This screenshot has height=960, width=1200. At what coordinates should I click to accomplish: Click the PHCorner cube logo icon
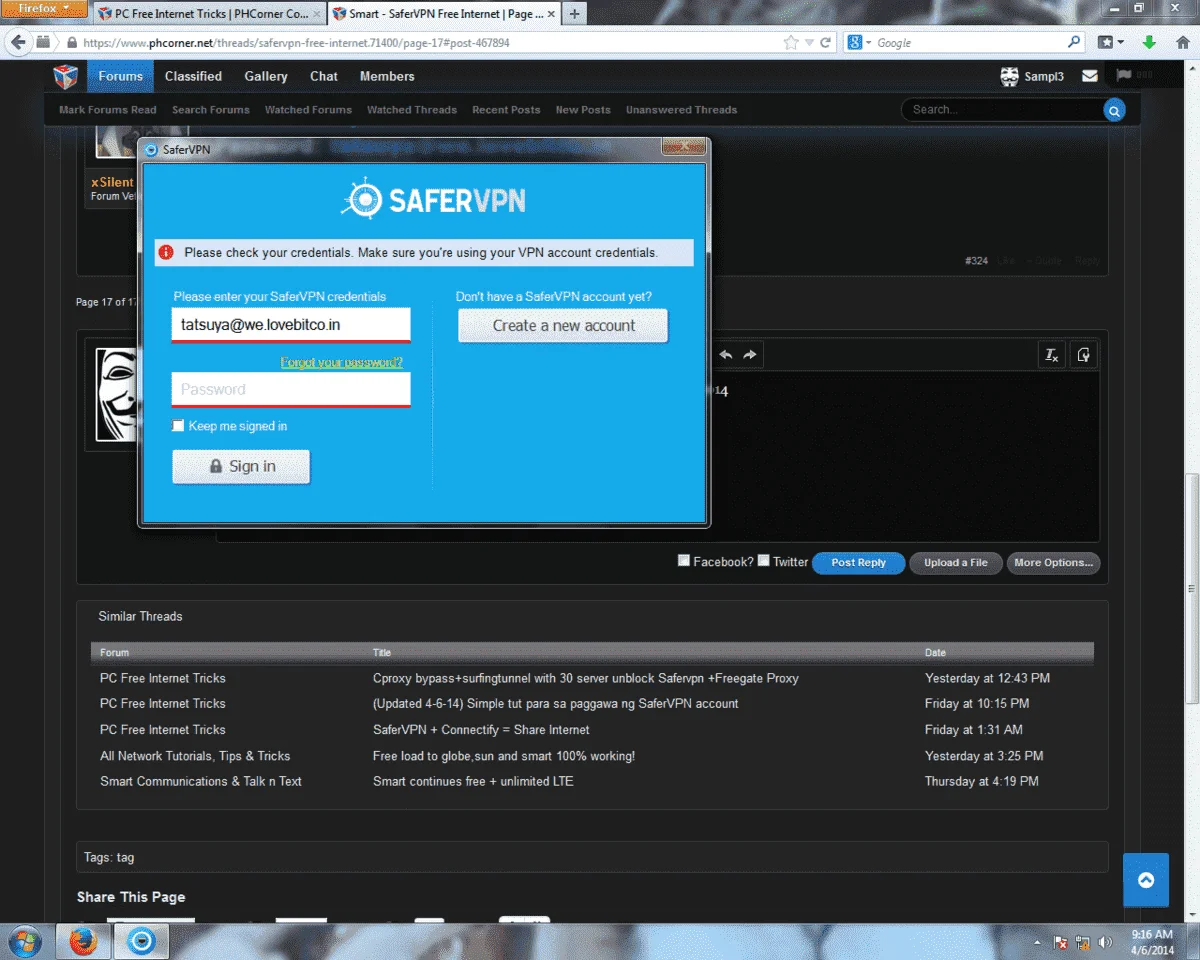point(65,77)
